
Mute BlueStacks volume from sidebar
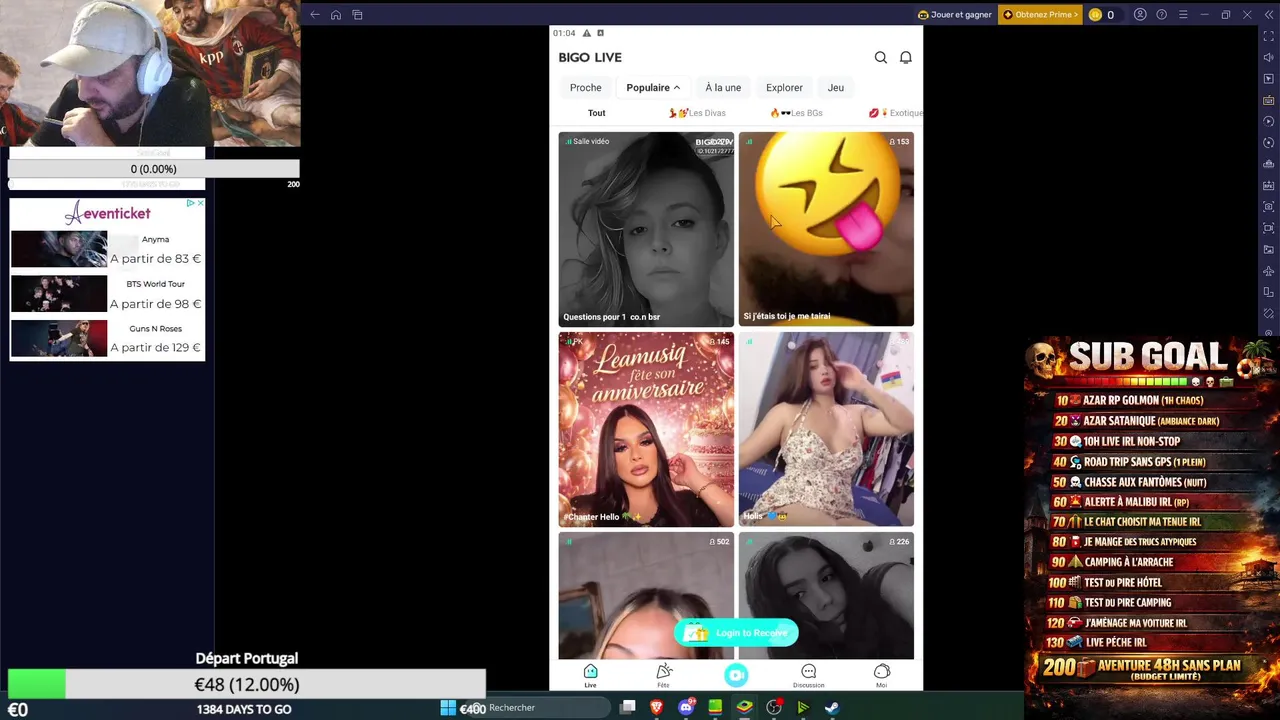[1268, 57]
